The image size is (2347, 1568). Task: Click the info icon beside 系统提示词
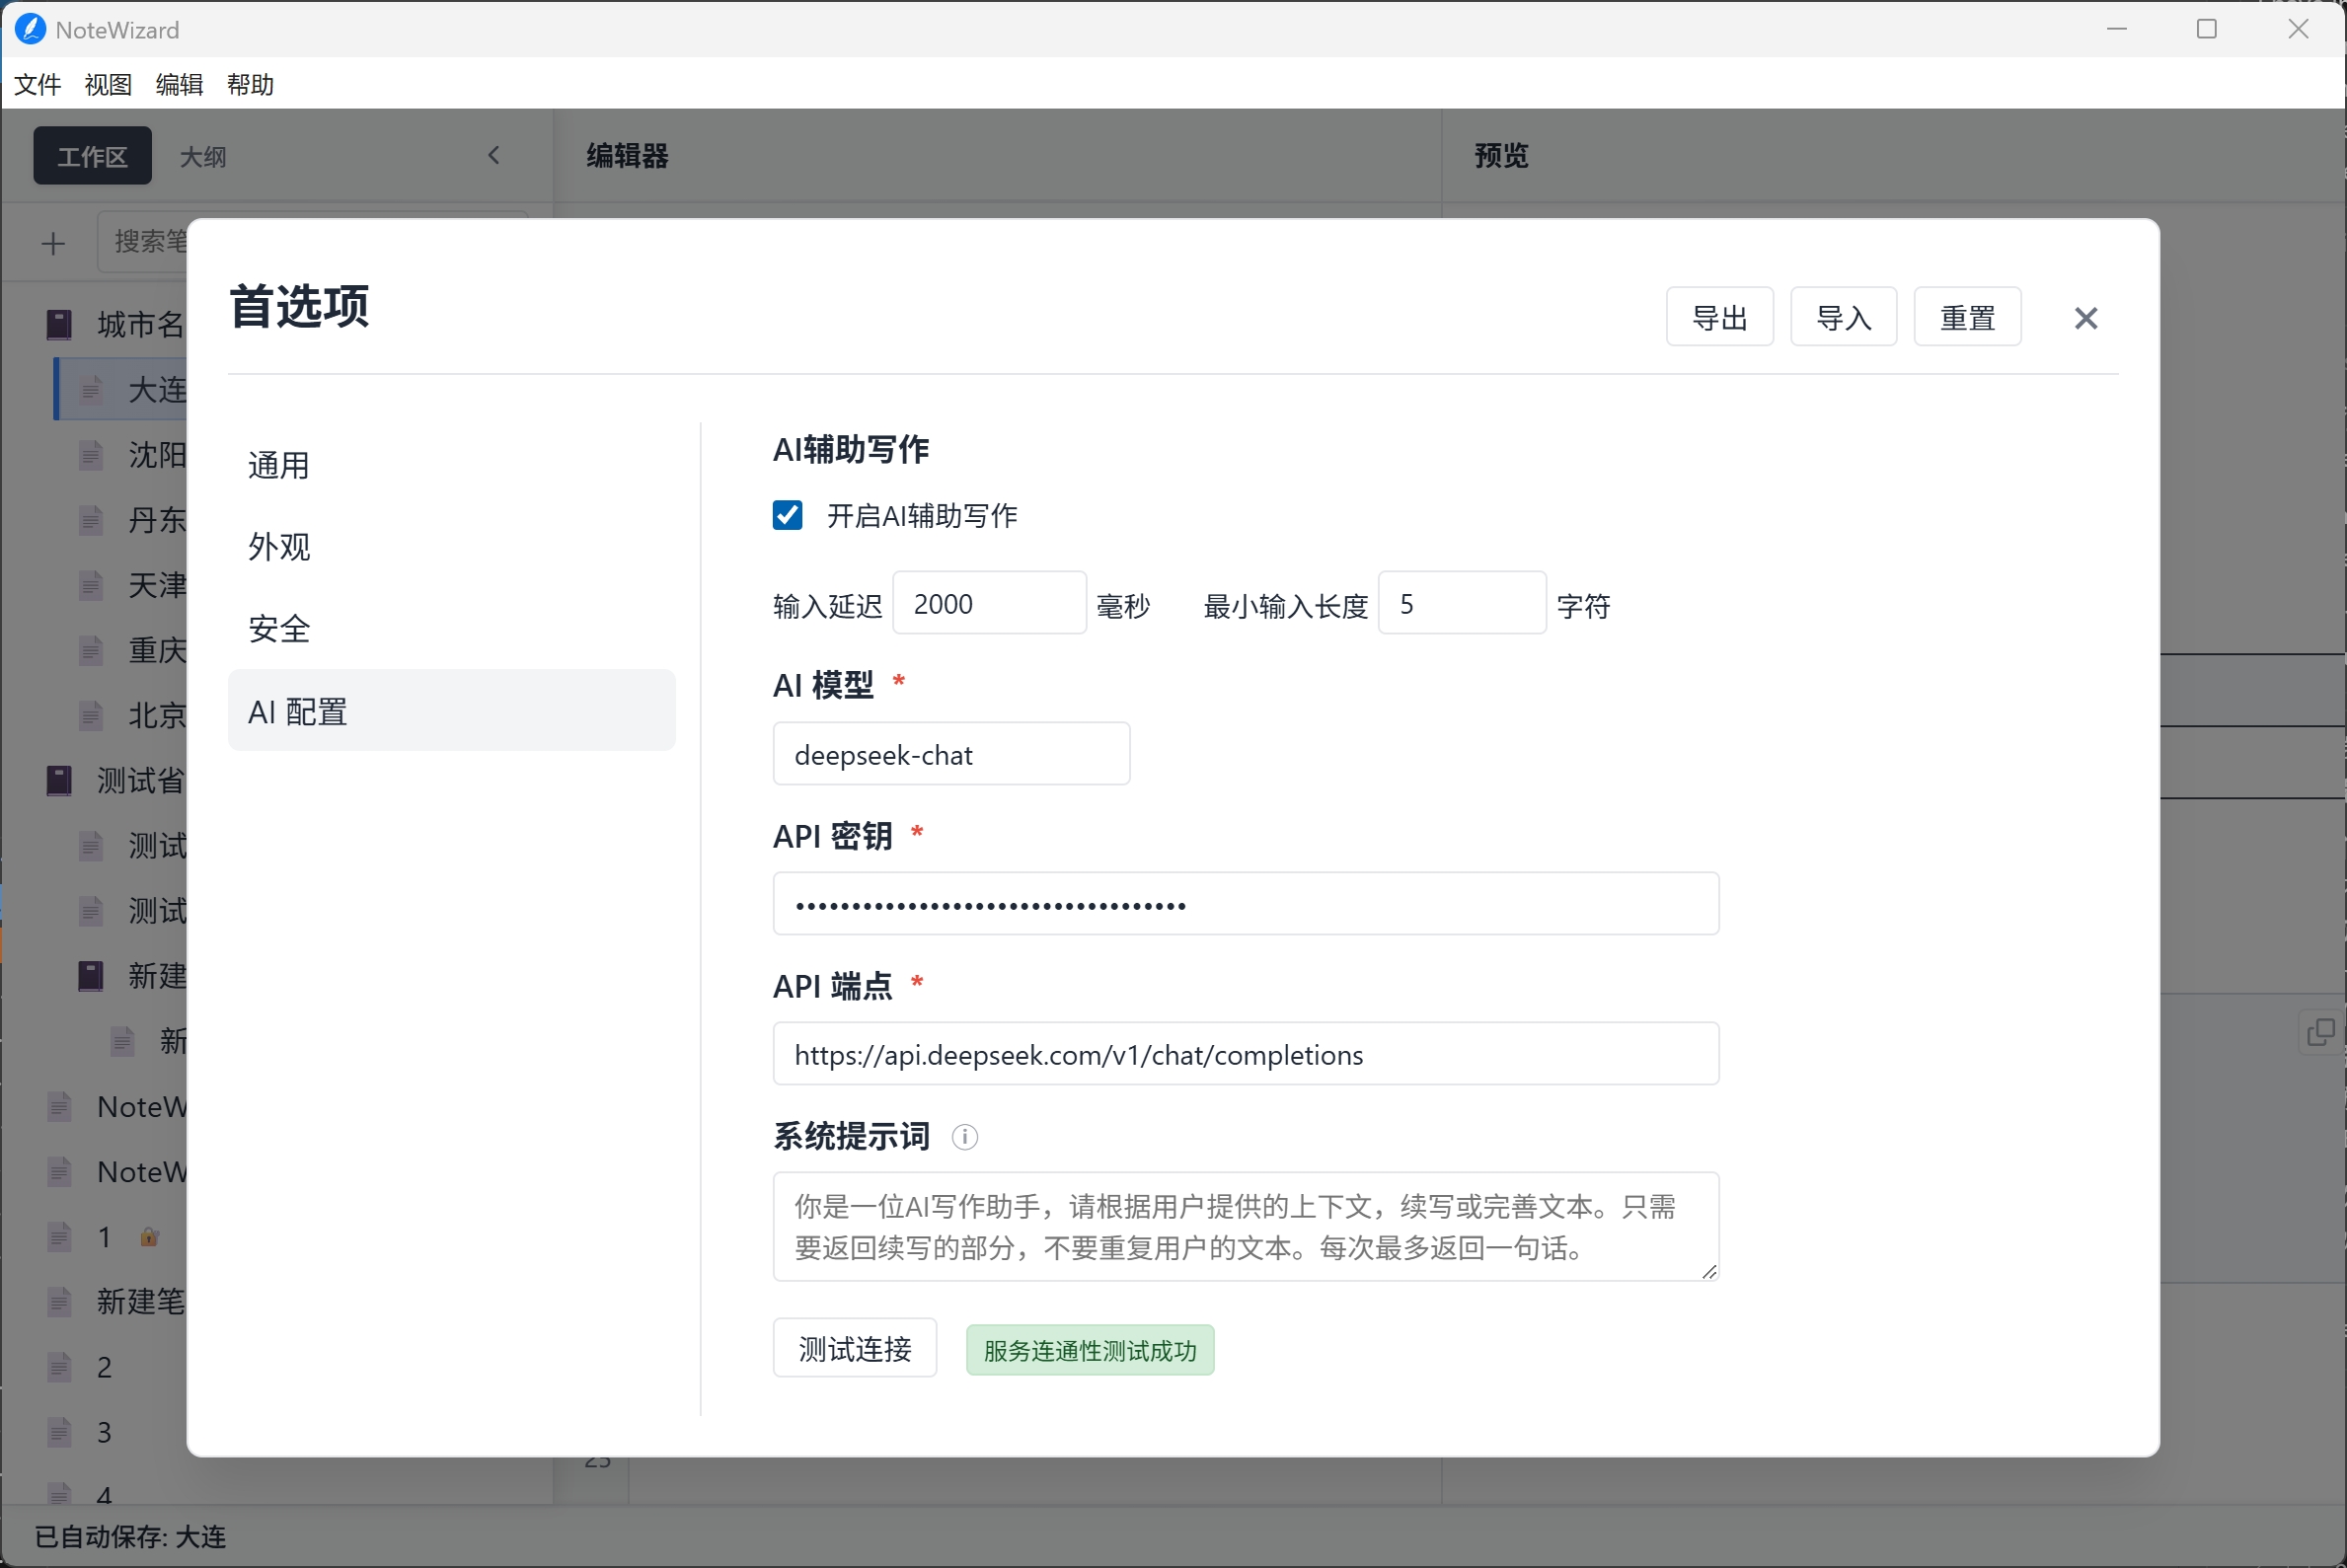[x=964, y=1137]
